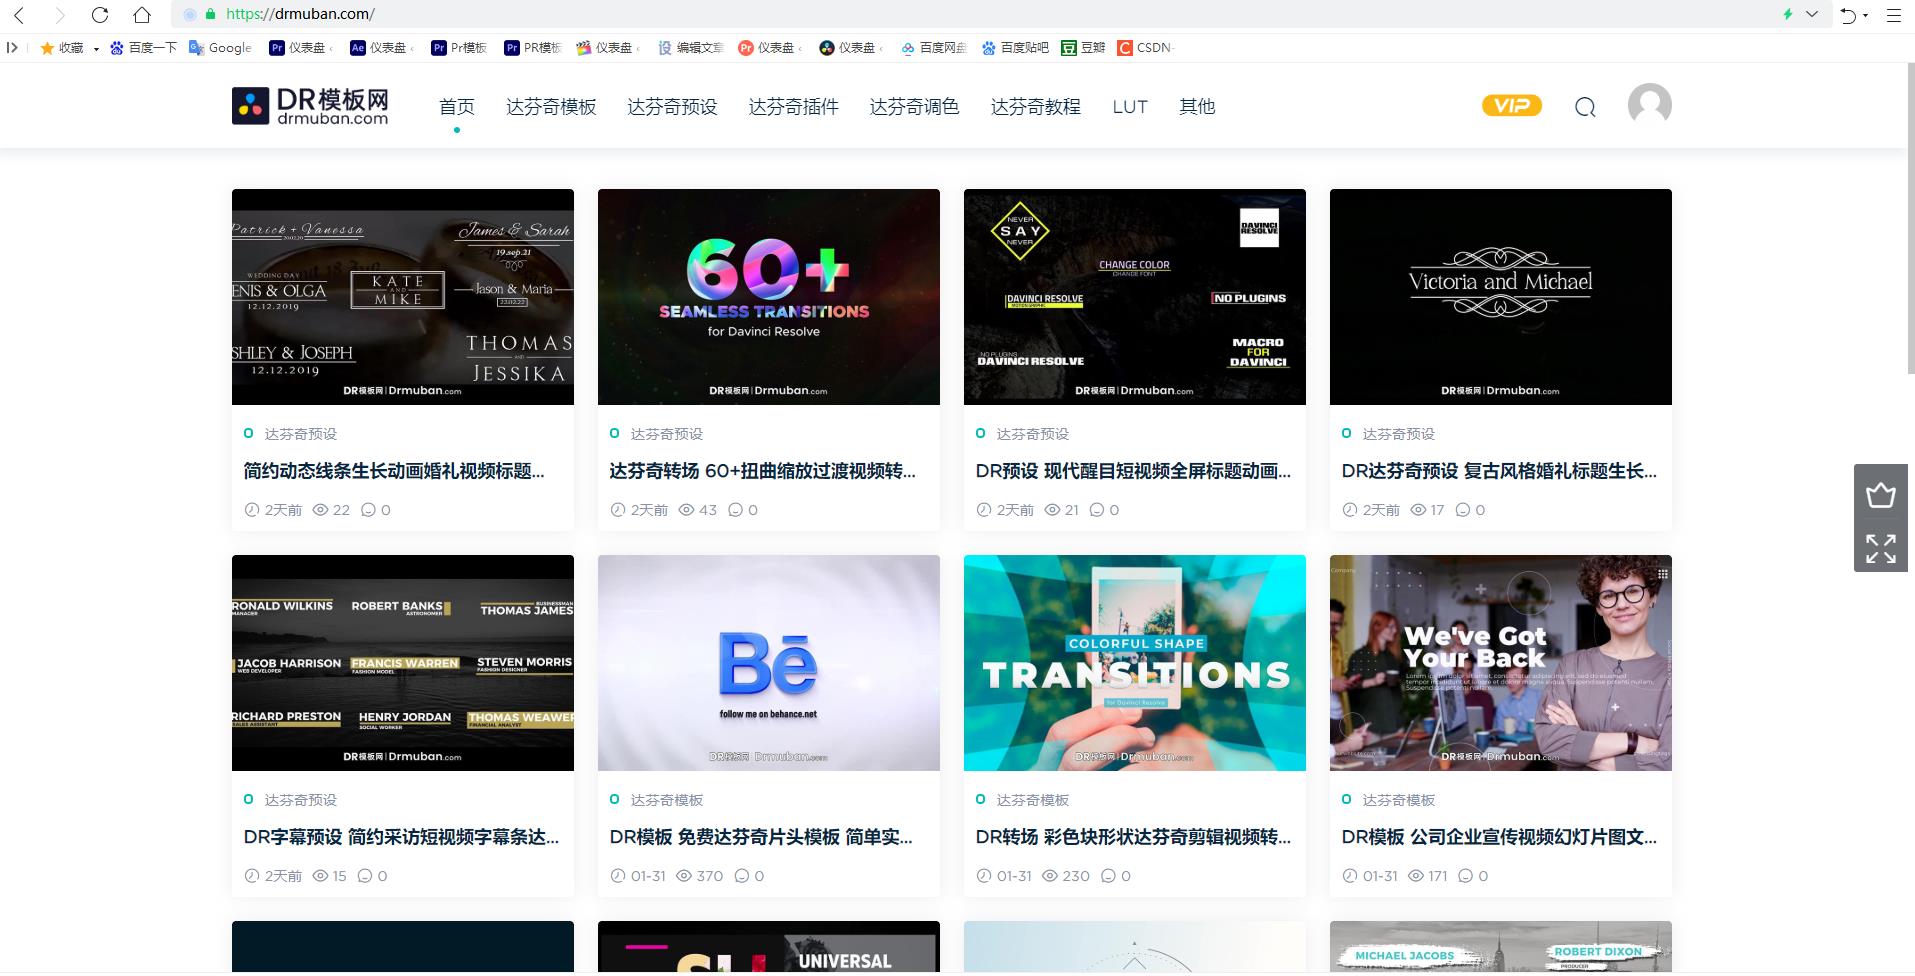Click the browser refresh icon
Viewport: 1915px width, 976px height.
(99, 15)
